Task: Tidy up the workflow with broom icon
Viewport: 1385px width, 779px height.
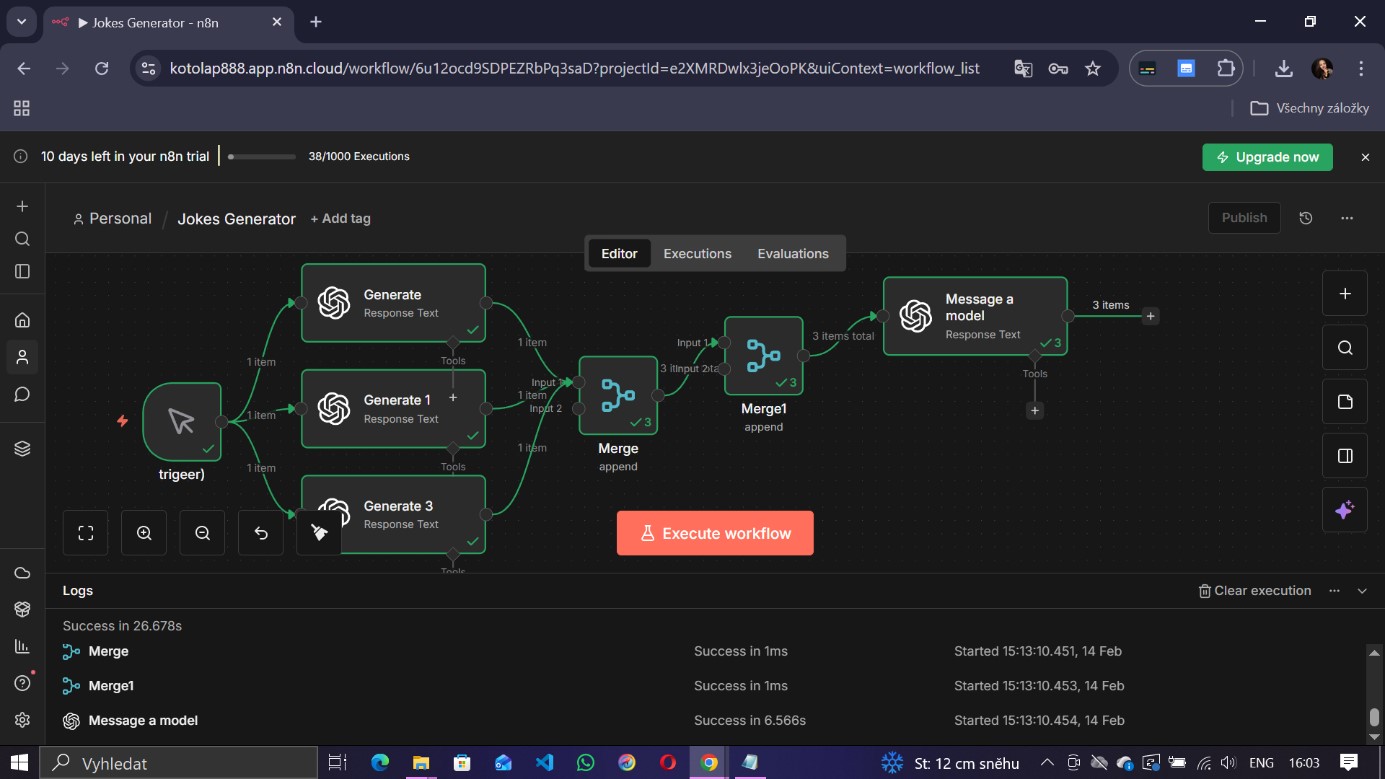Action: coord(319,533)
